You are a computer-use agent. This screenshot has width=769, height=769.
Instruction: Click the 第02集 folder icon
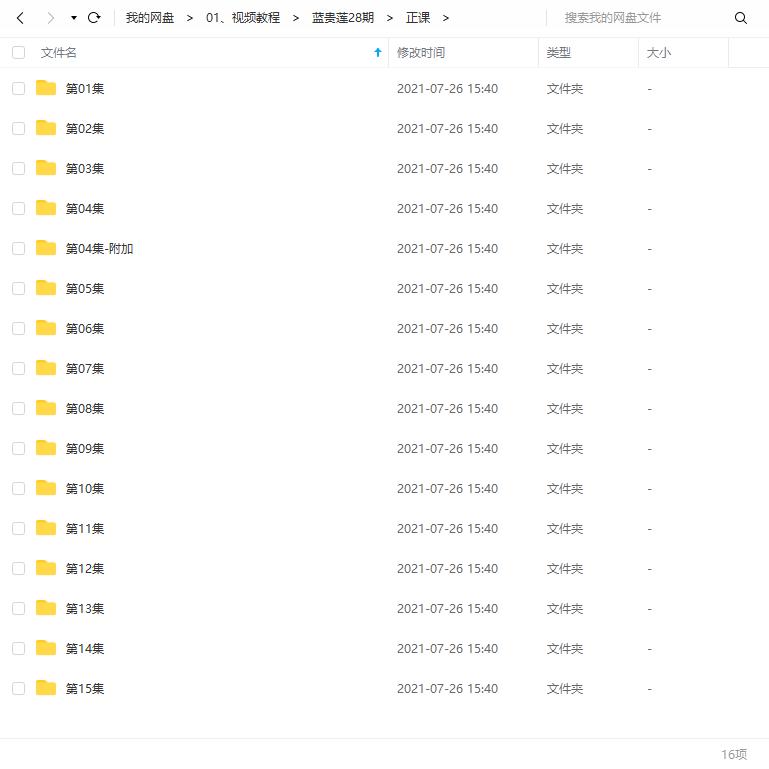coord(46,128)
